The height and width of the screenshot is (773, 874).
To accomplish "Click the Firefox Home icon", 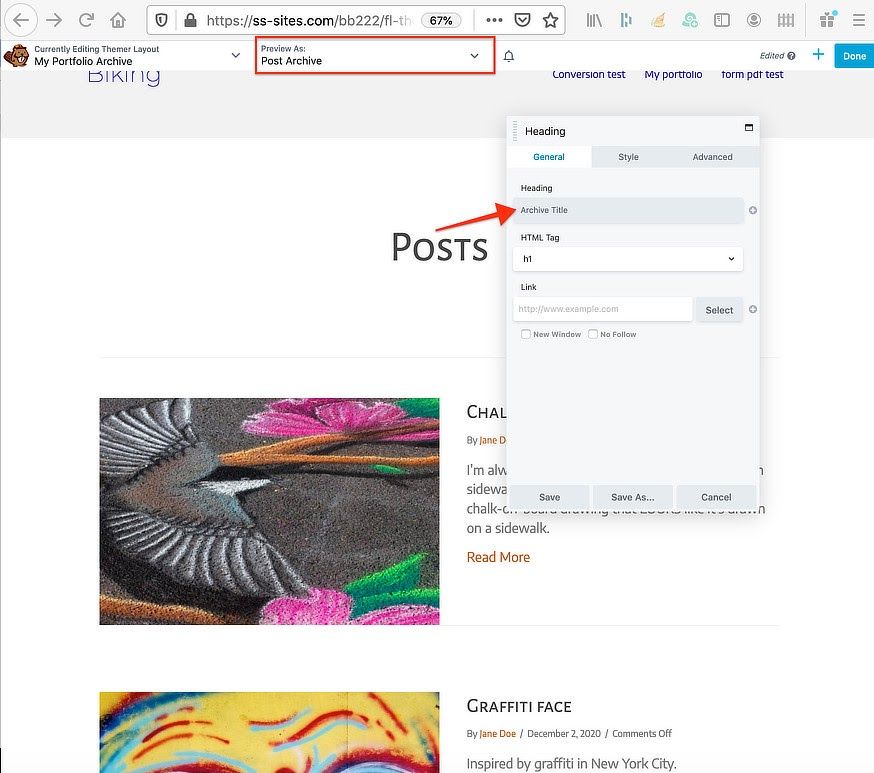I will (118, 20).
